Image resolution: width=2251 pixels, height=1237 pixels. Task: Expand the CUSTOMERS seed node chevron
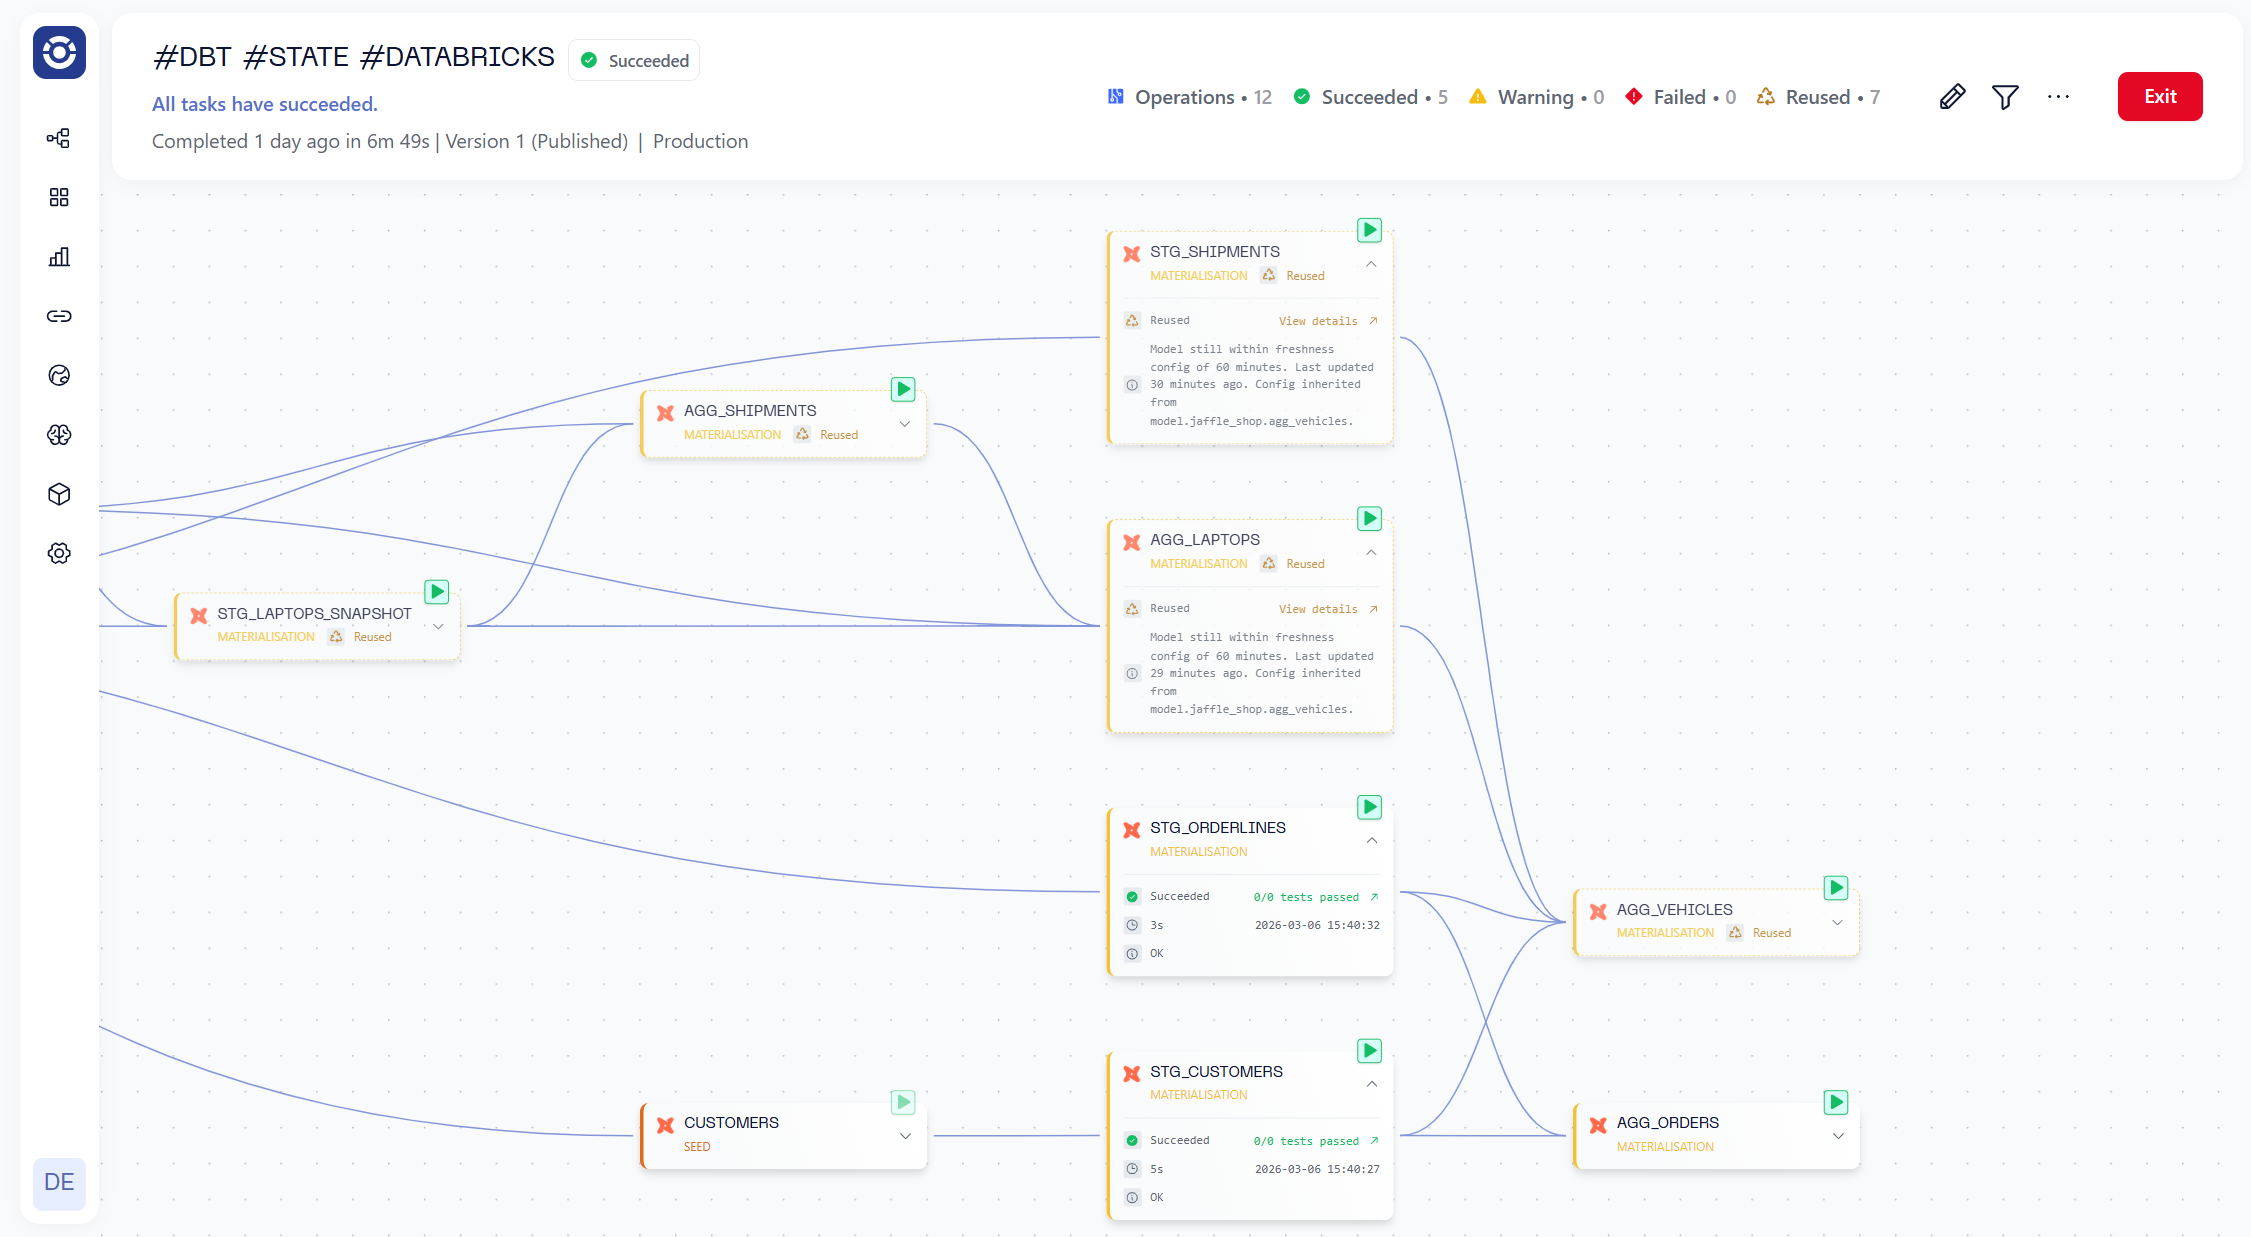[904, 1136]
